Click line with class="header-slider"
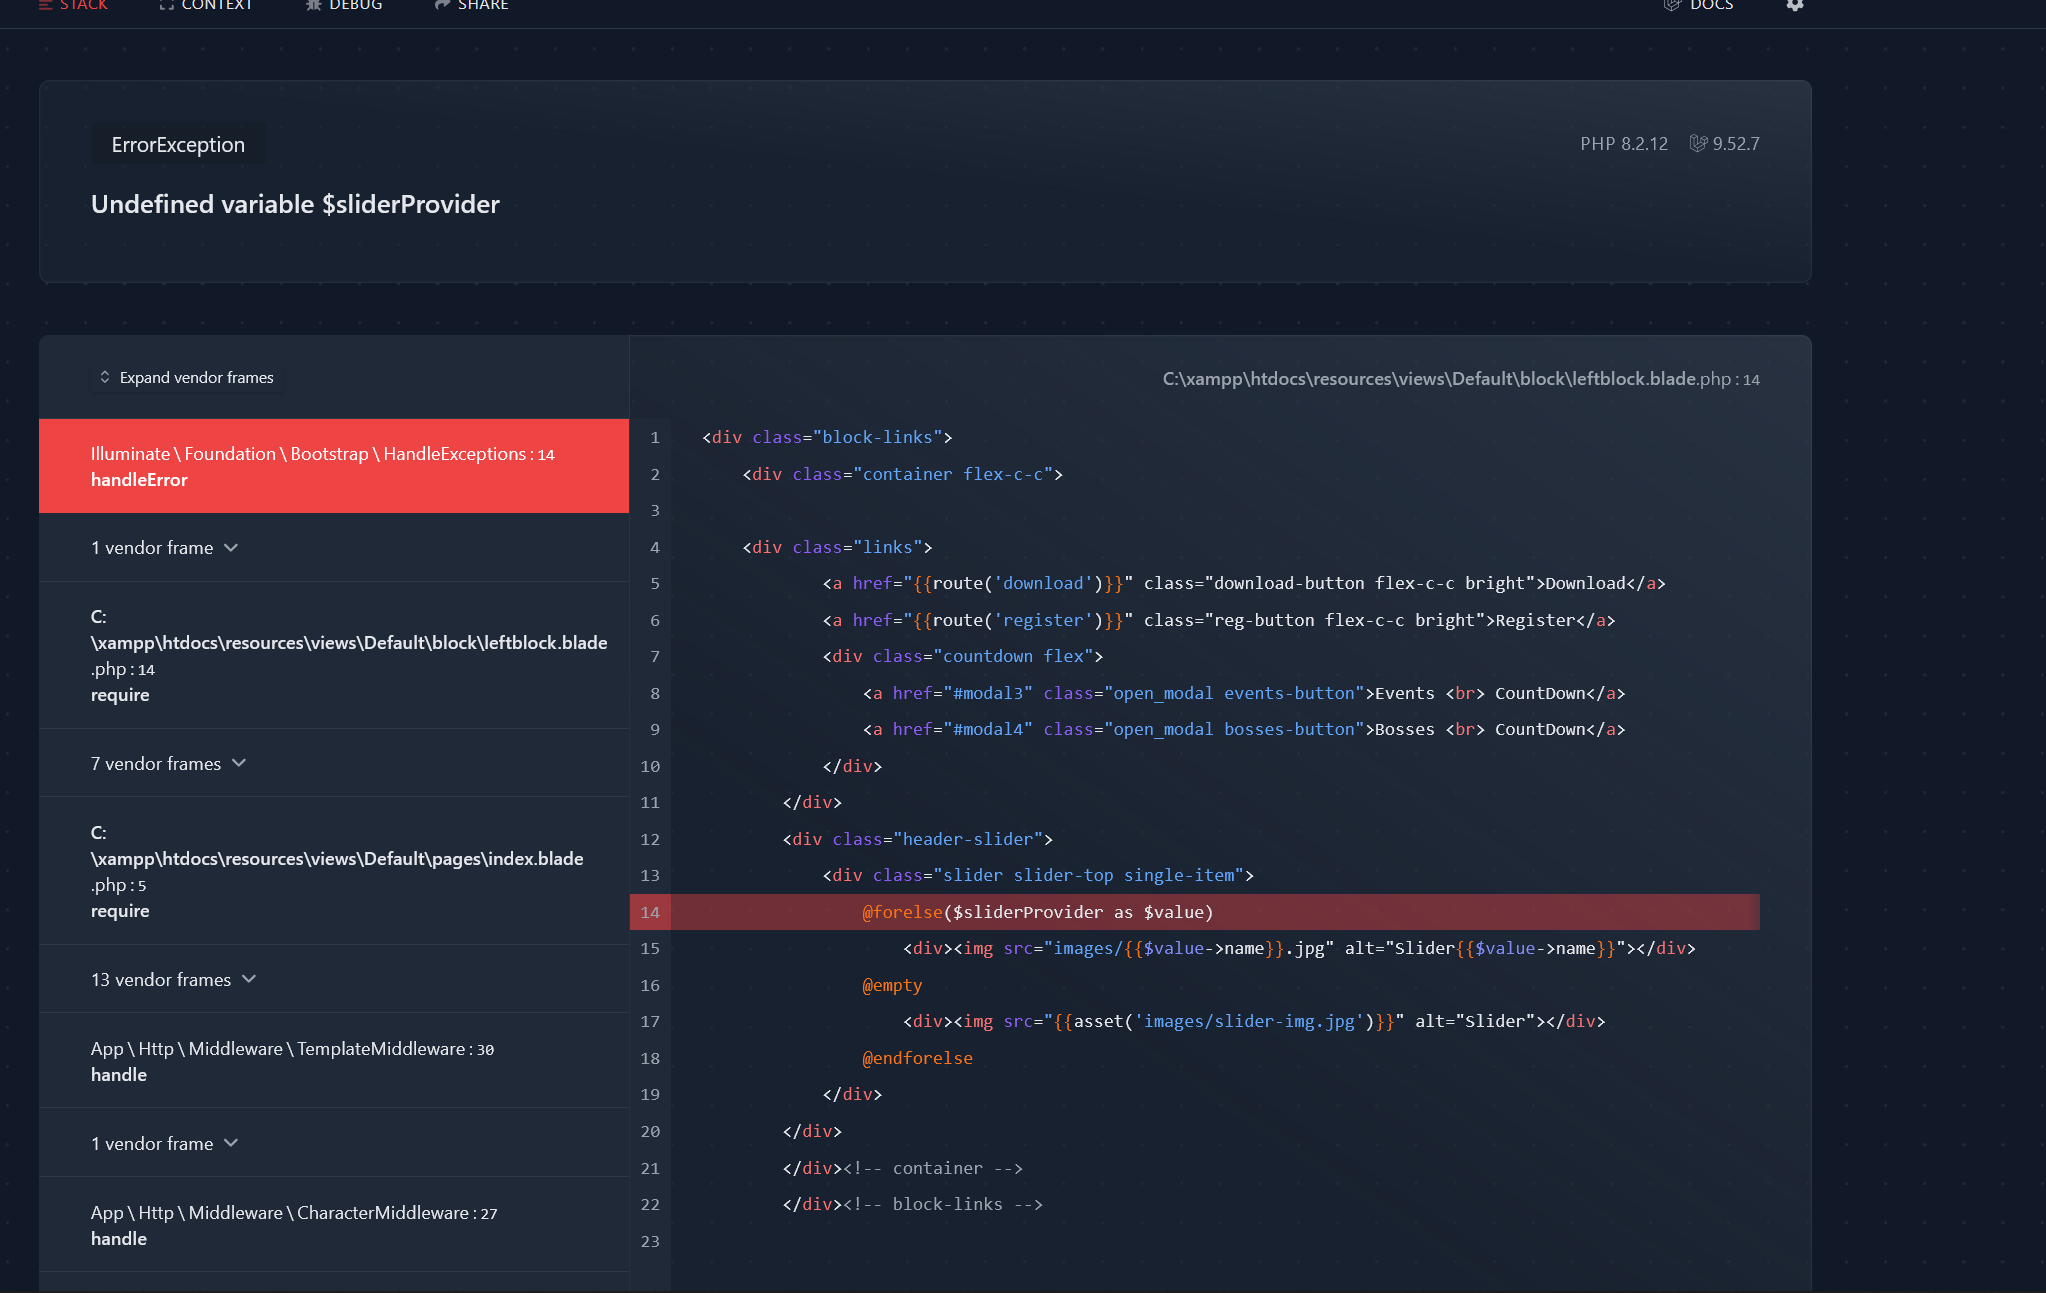The image size is (2046, 1293). click(x=917, y=839)
